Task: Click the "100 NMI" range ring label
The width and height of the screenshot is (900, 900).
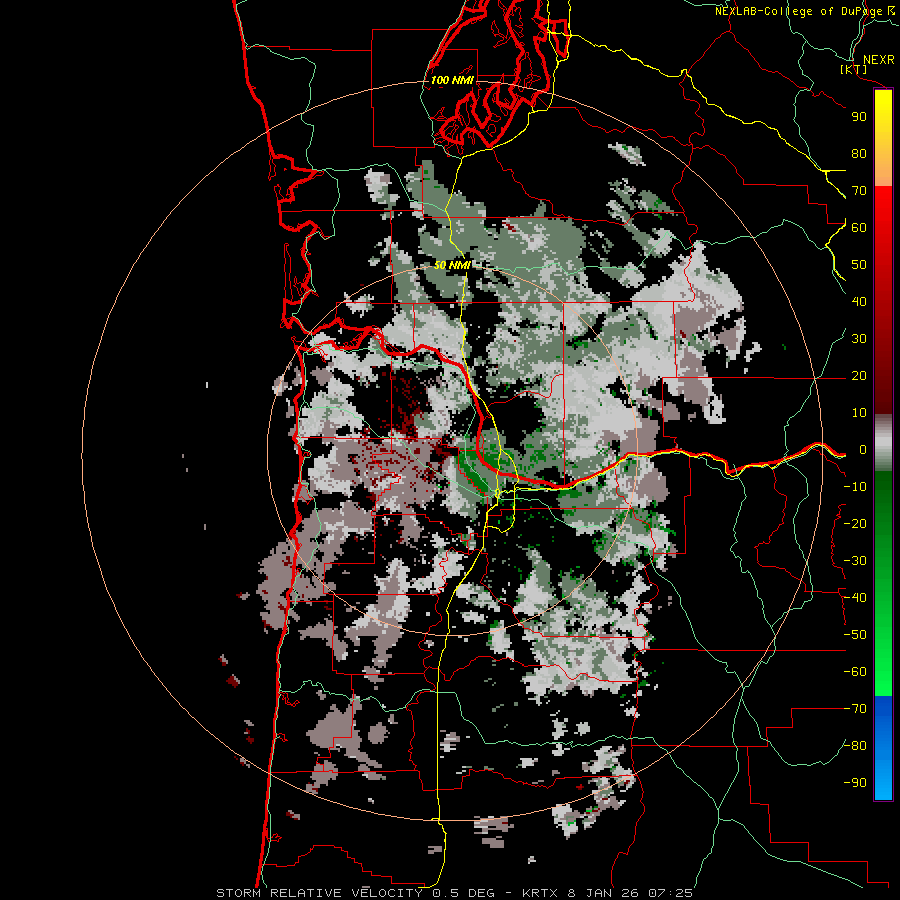Action: (x=452, y=80)
